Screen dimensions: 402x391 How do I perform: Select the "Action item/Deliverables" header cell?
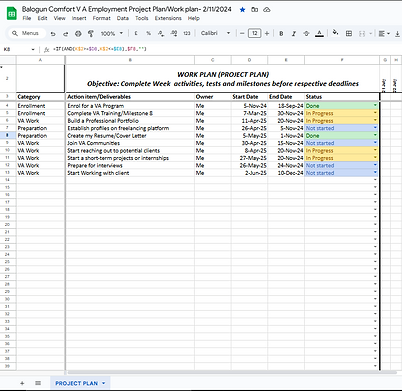130,97
